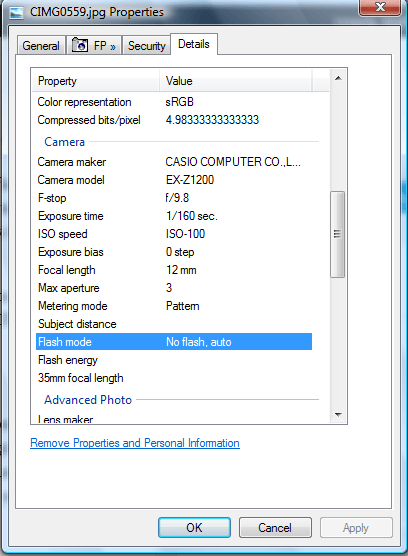Select the Camera maker row
This screenshot has height=556, width=408.
coord(174,162)
